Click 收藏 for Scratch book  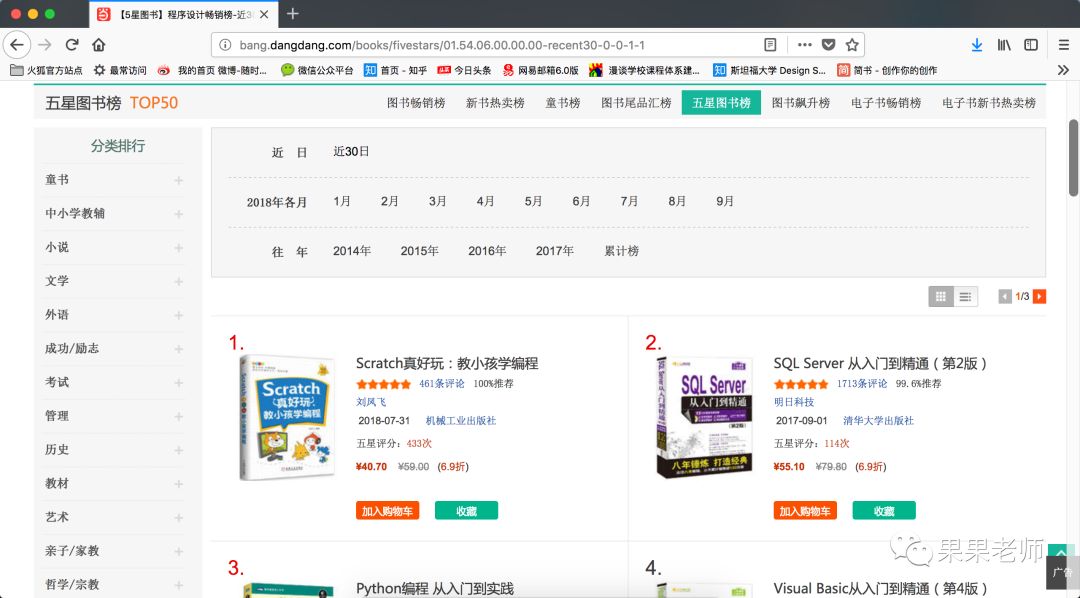(x=466, y=511)
